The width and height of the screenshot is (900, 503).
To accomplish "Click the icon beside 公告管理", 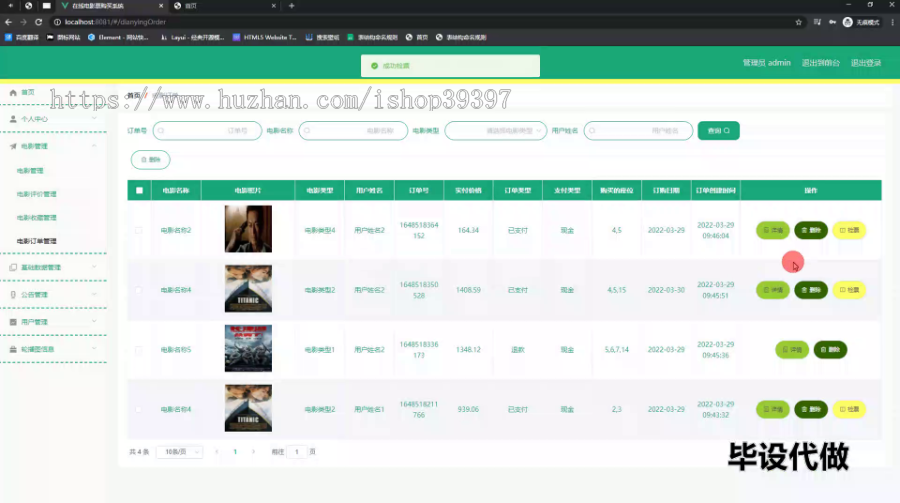I will [x=13, y=295].
